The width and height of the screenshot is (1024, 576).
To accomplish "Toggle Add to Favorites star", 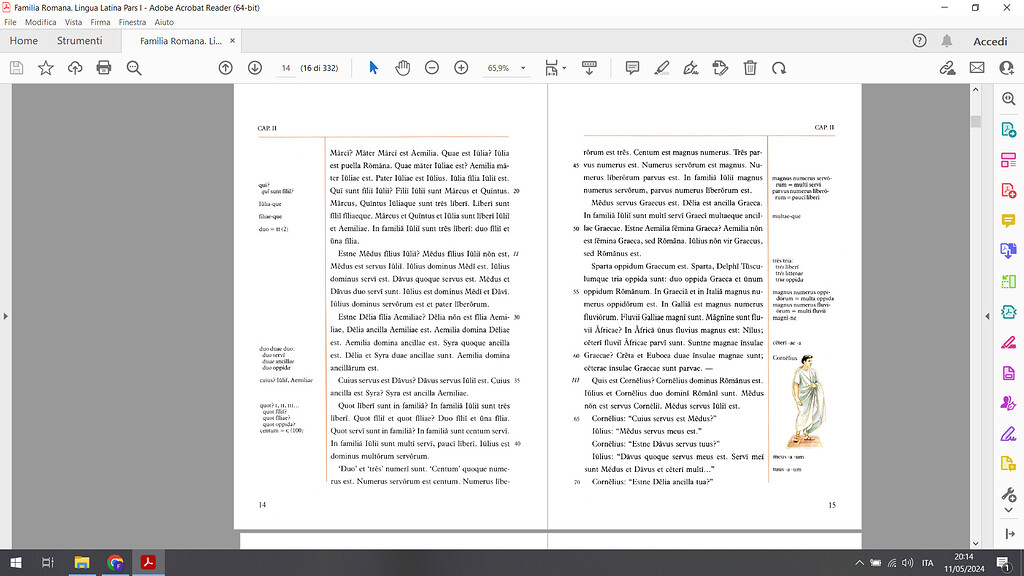I will tap(45, 67).
